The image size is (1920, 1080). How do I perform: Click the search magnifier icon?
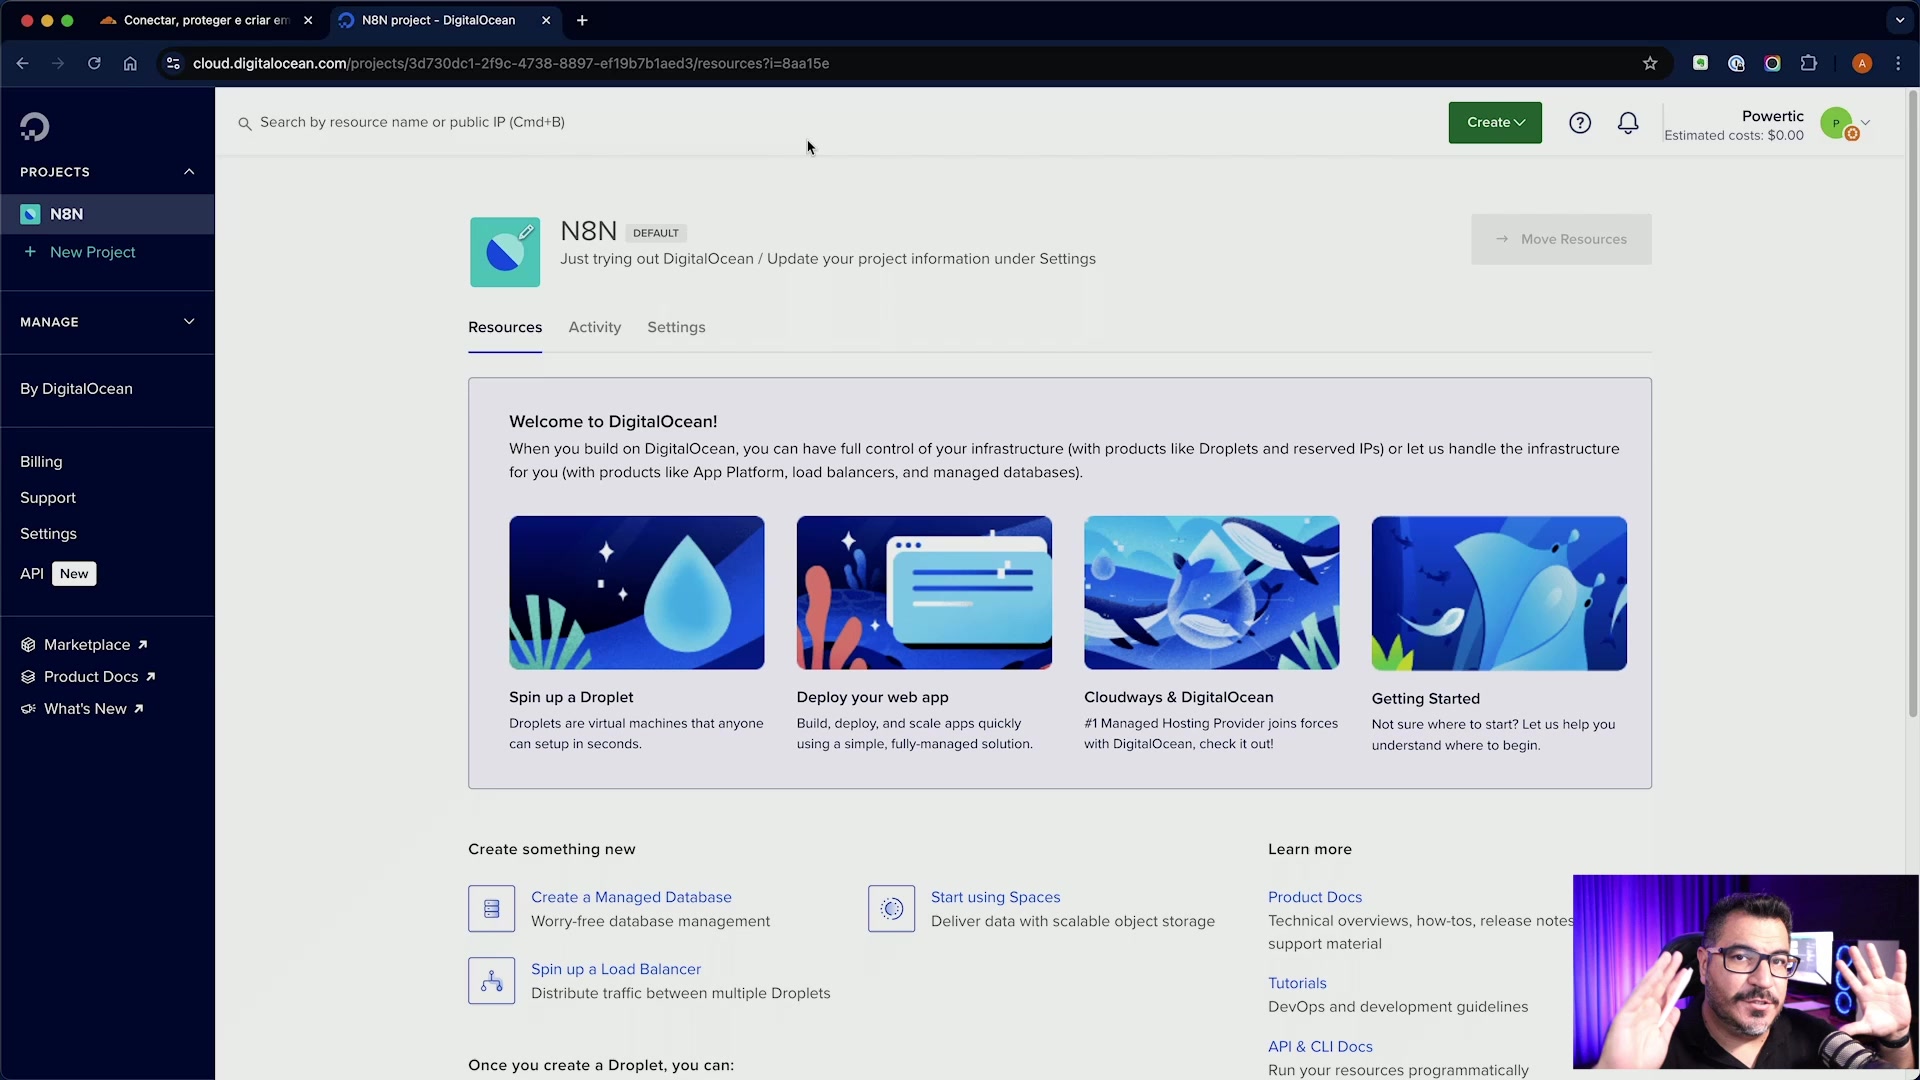tap(245, 123)
